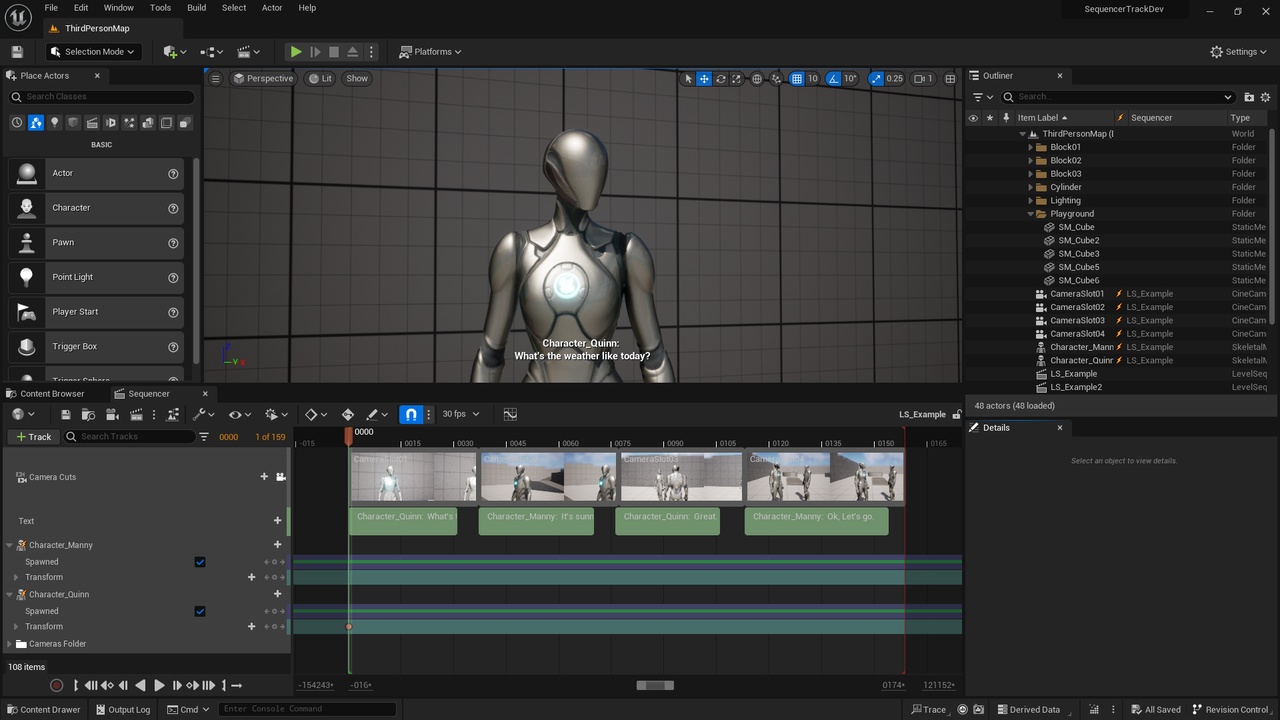Collapse Playground folder in Outliner

(1031, 214)
